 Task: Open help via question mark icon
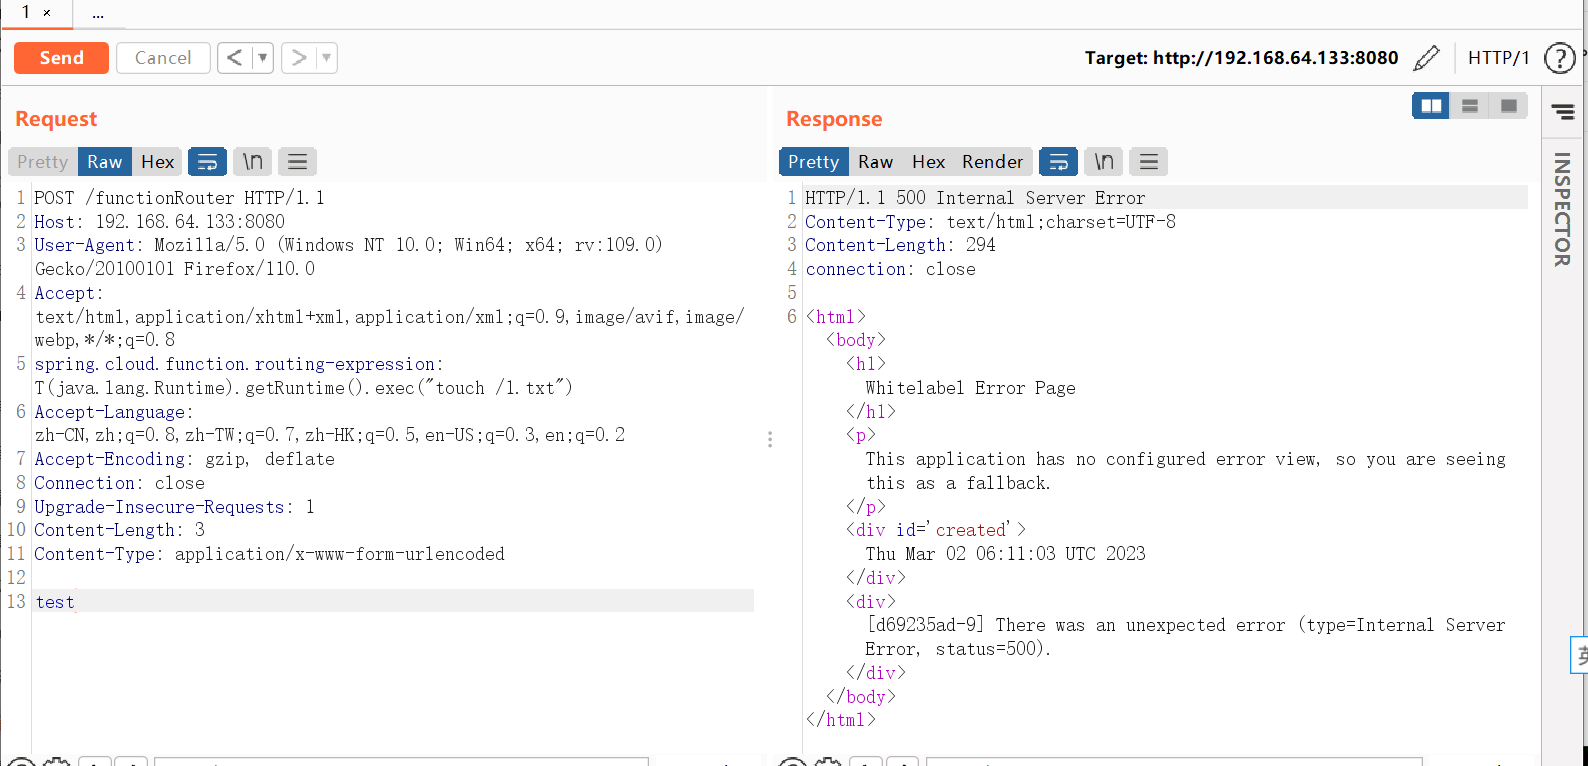click(x=1560, y=58)
